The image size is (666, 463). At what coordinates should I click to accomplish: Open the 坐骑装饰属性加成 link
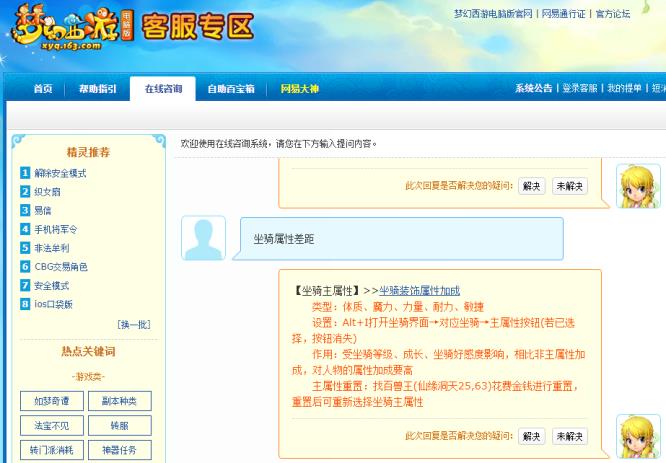point(419,291)
